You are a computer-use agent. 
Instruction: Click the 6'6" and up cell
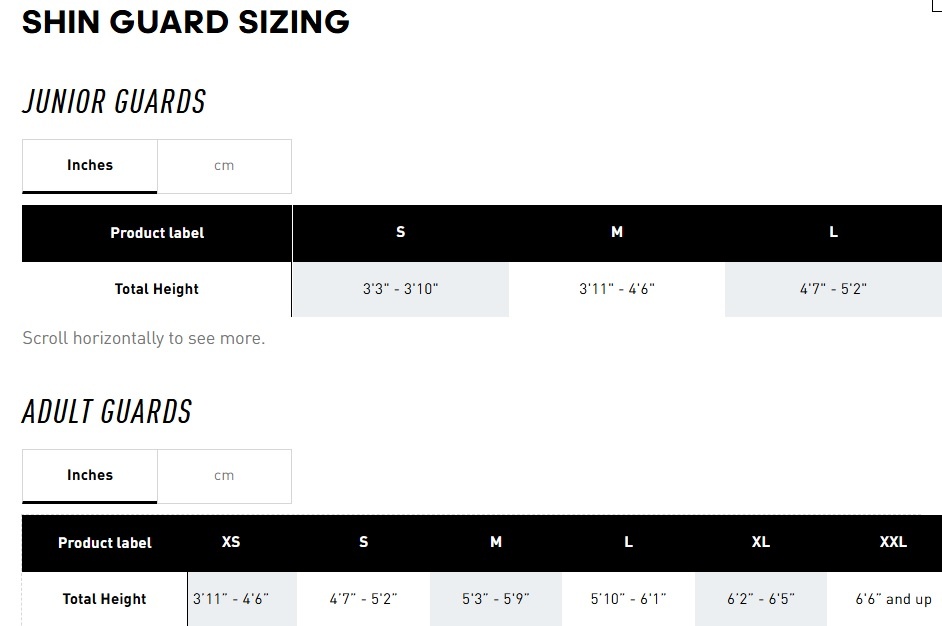(893, 599)
